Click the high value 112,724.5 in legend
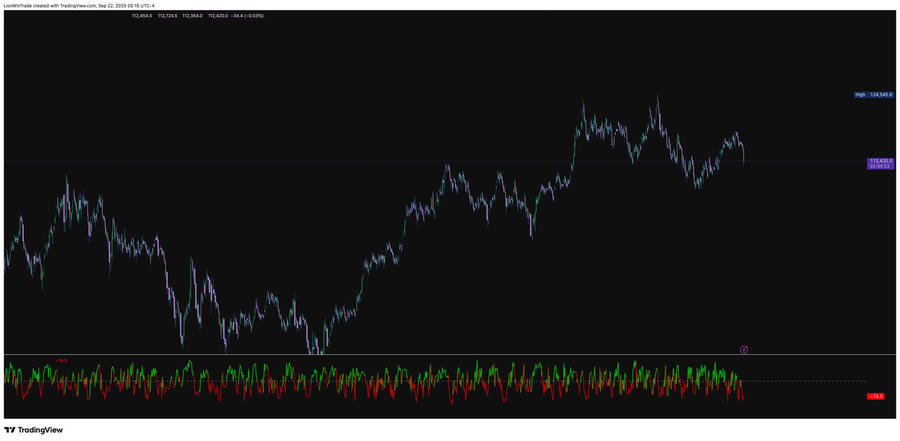 point(167,15)
